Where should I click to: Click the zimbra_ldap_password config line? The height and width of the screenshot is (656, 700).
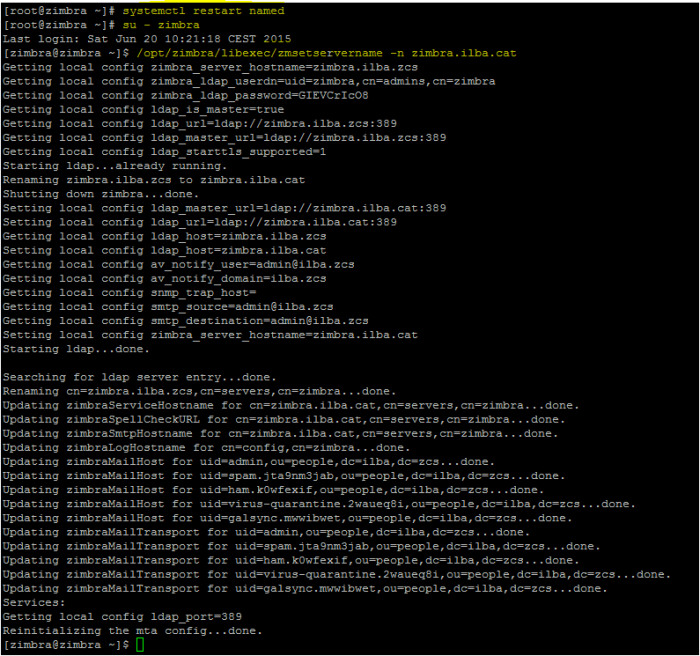point(186,96)
